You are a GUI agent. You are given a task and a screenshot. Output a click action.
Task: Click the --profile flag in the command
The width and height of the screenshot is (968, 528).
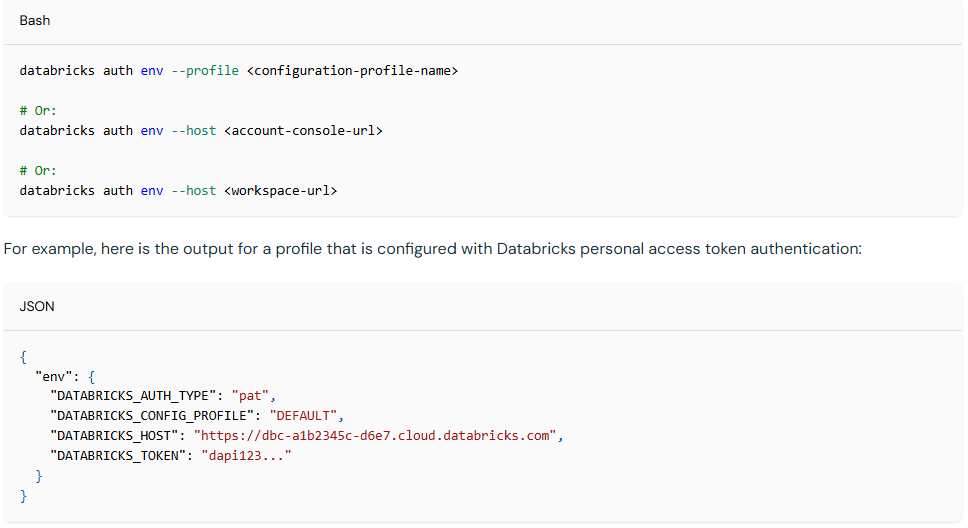tap(205, 71)
